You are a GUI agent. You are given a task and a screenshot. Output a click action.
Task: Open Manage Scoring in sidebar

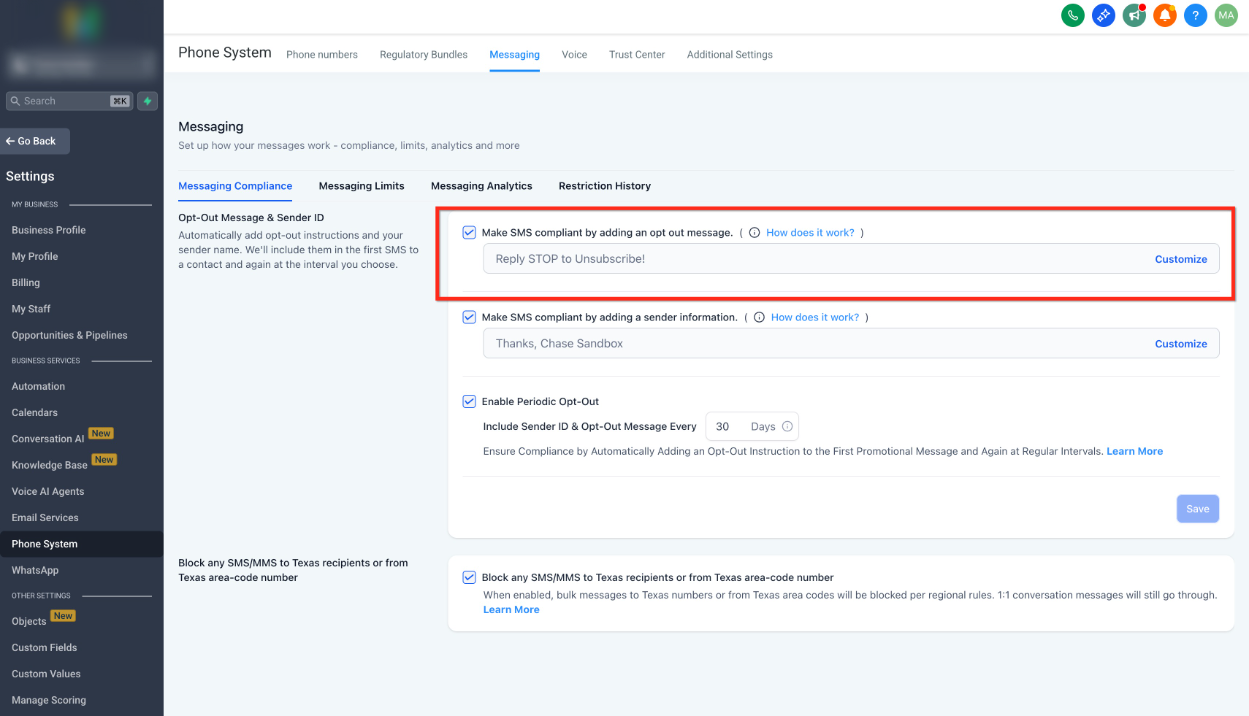[x=49, y=700]
